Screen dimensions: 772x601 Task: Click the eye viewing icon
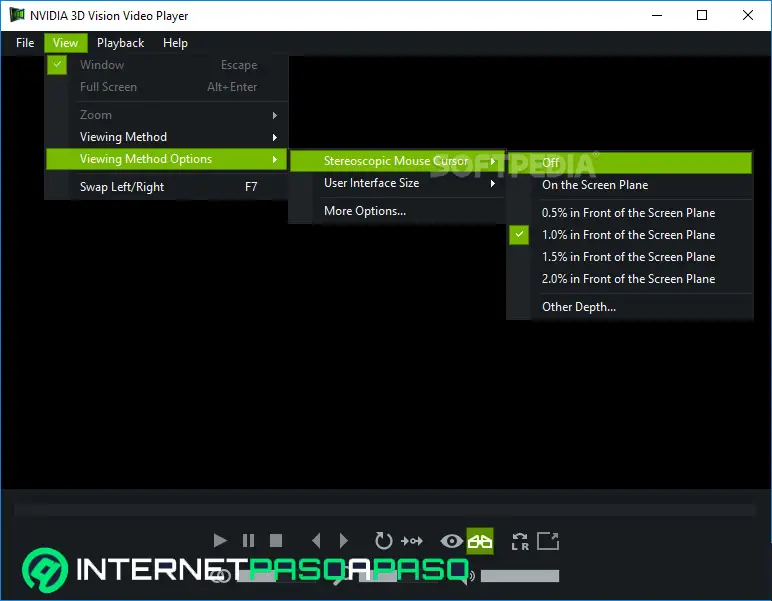point(451,541)
